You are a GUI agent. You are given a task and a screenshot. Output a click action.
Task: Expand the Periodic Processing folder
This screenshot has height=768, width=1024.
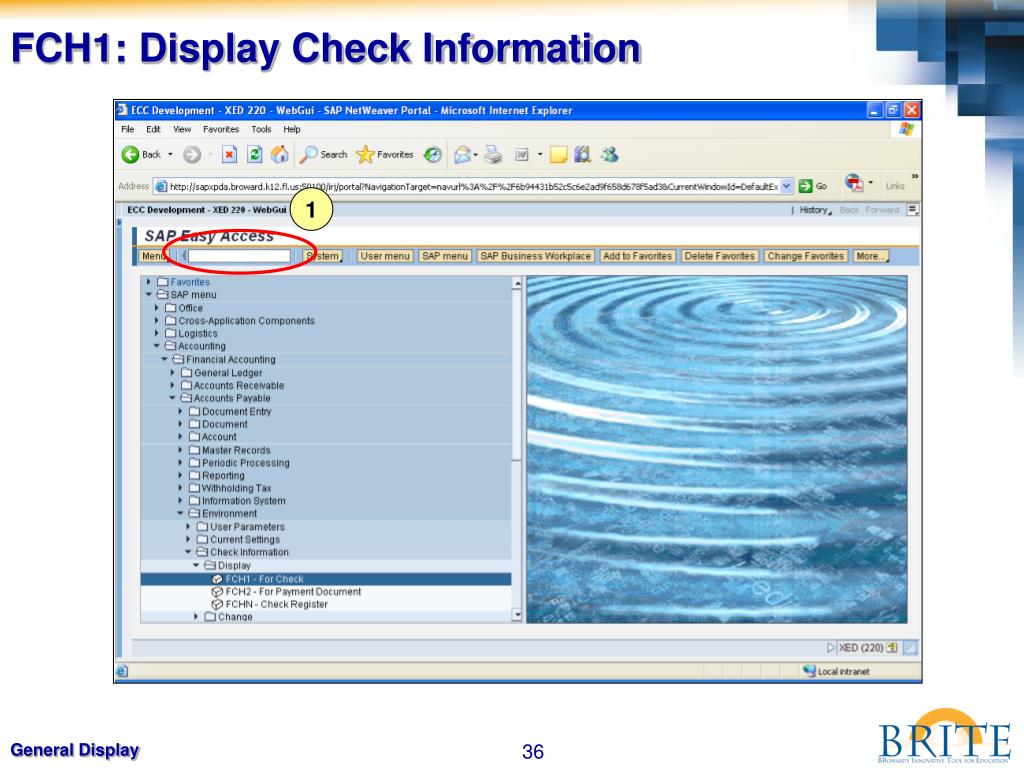pyautogui.click(x=180, y=462)
